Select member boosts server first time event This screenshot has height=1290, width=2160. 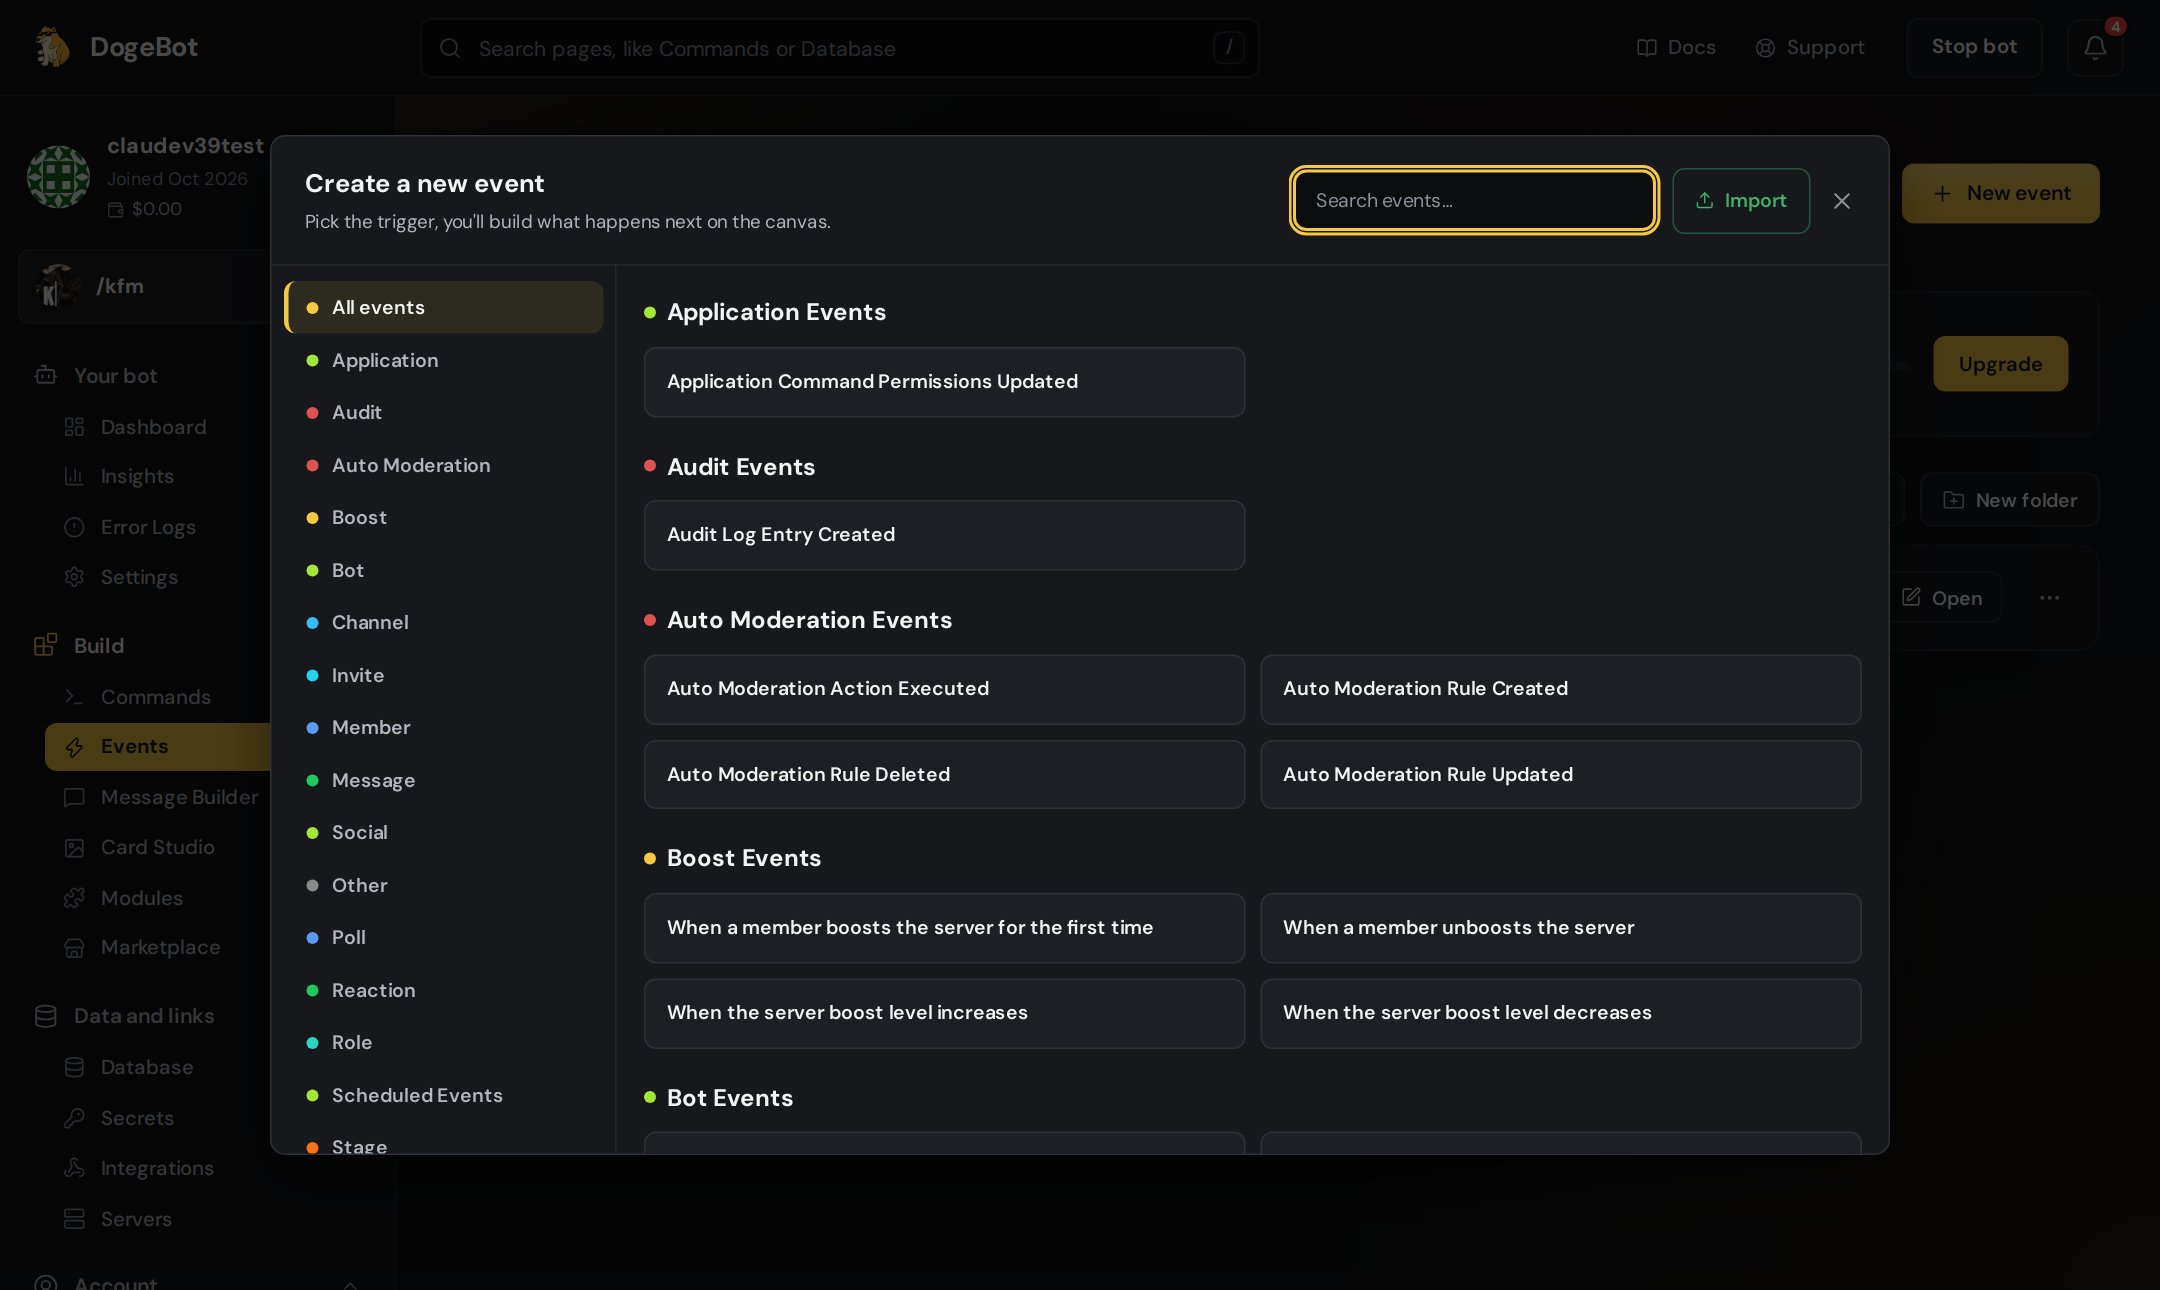(x=944, y=928)
